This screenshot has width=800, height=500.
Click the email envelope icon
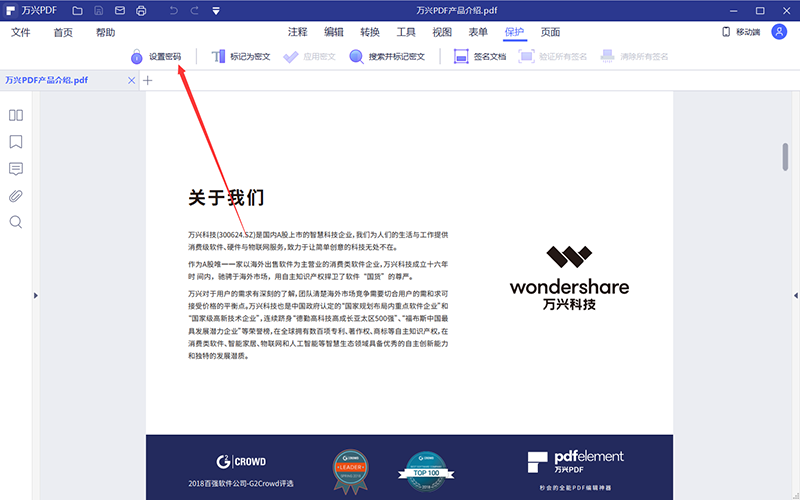click(x=120, y=11)
